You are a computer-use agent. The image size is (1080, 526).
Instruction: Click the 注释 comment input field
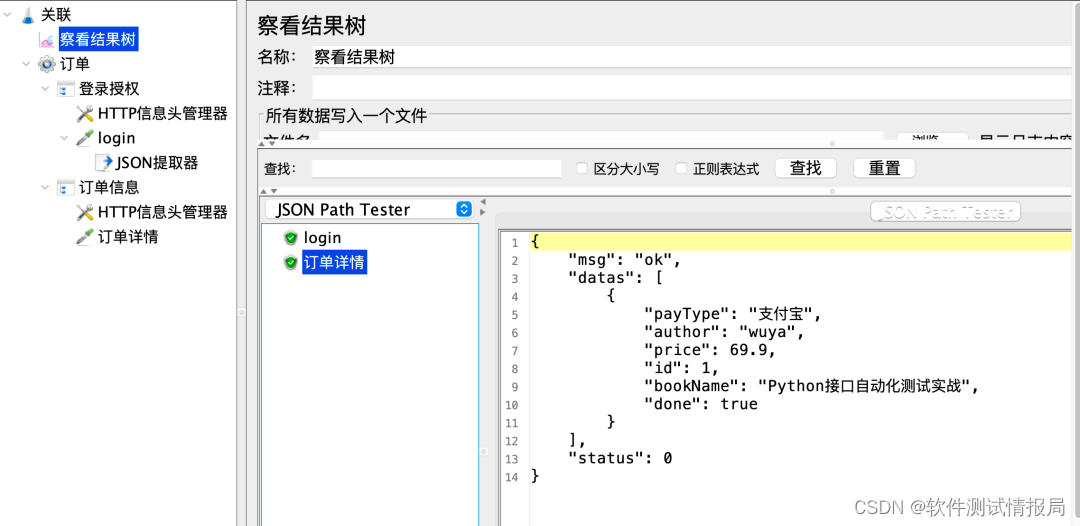click(692, 88)
